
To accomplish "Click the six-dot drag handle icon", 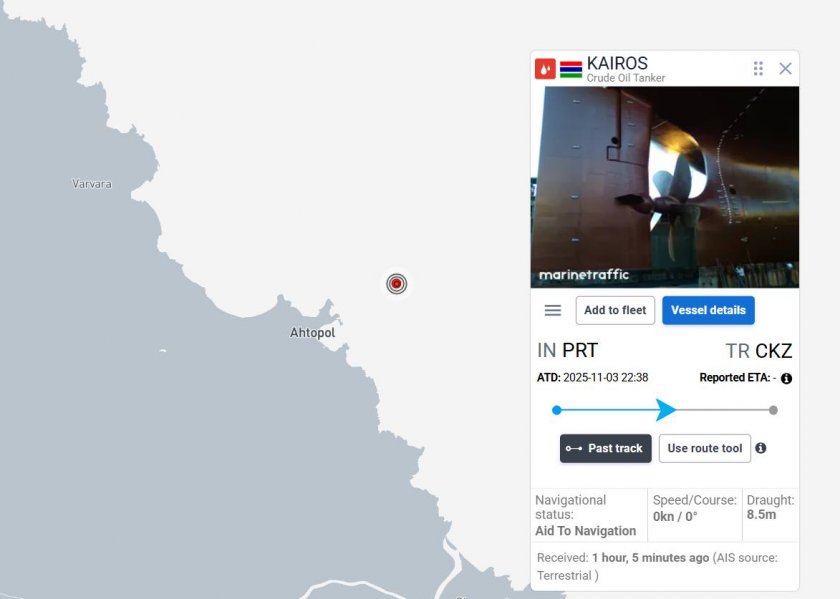I will pos(758,69).
